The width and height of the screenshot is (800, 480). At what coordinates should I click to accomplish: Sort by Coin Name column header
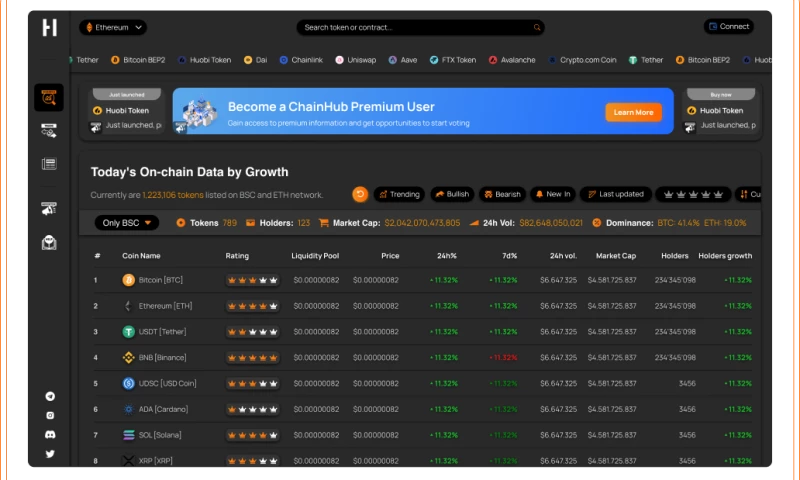[141, 256]
